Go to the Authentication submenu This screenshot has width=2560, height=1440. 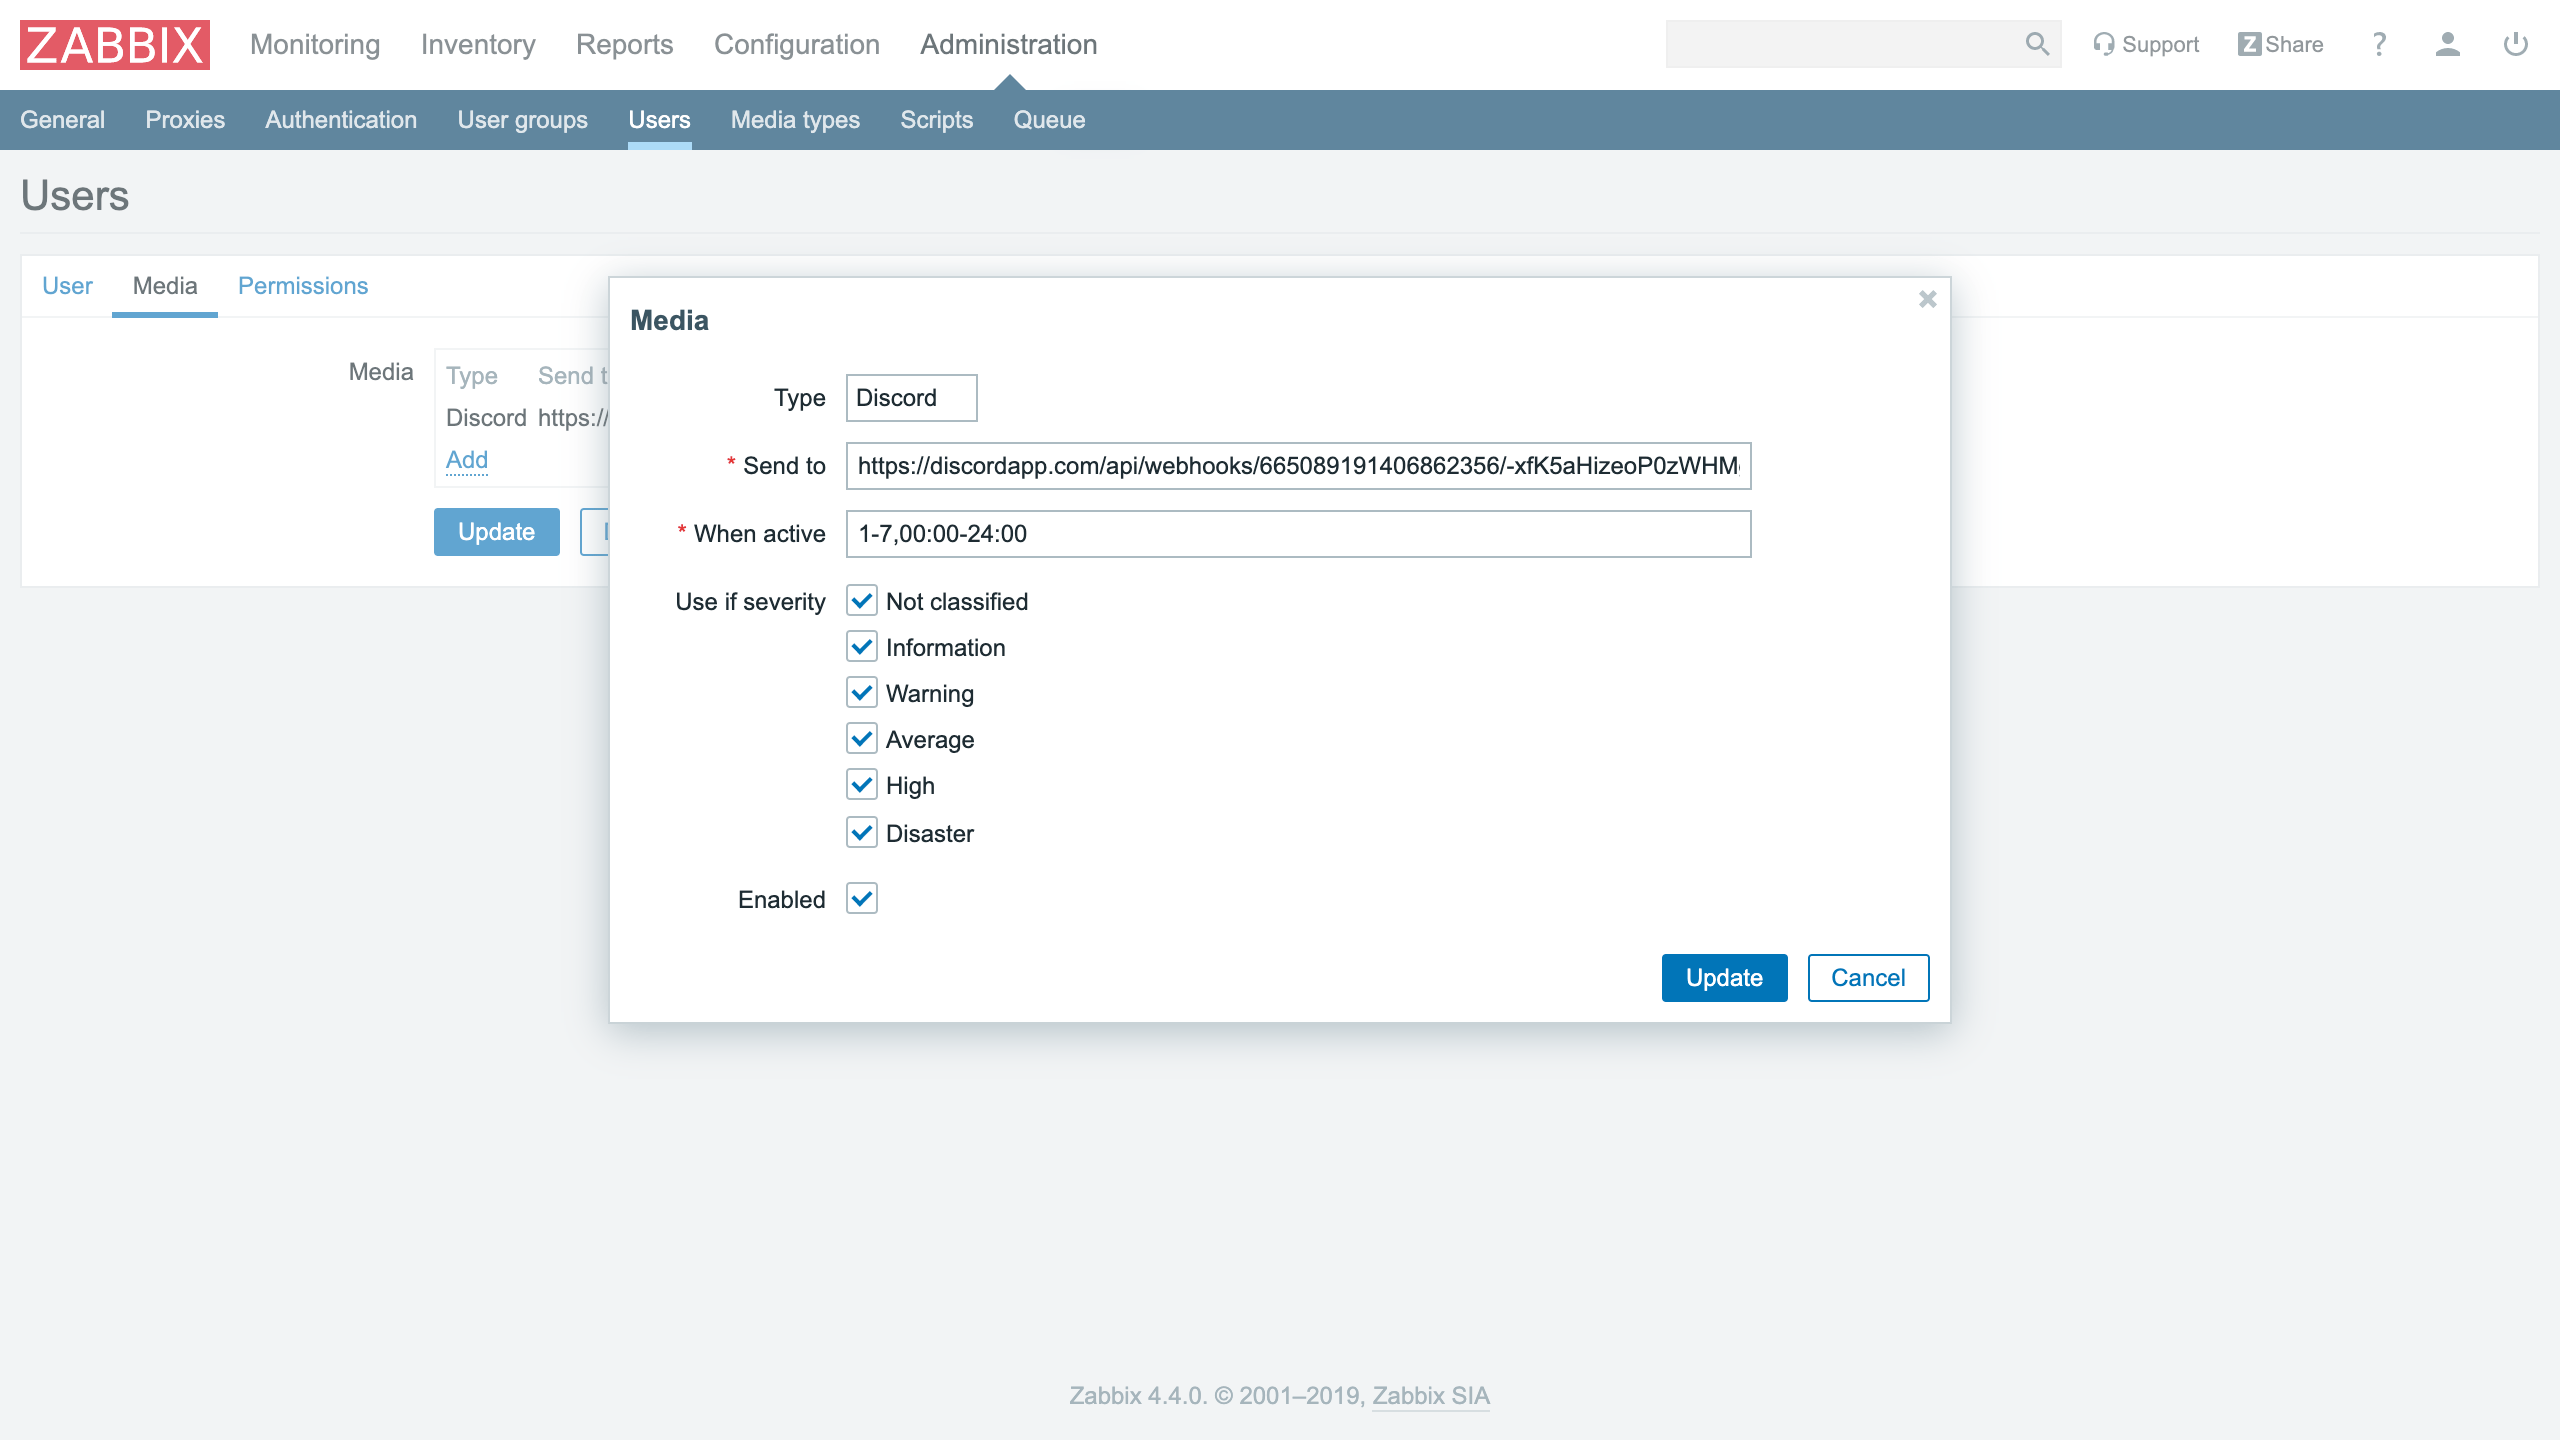click(341, 120)
